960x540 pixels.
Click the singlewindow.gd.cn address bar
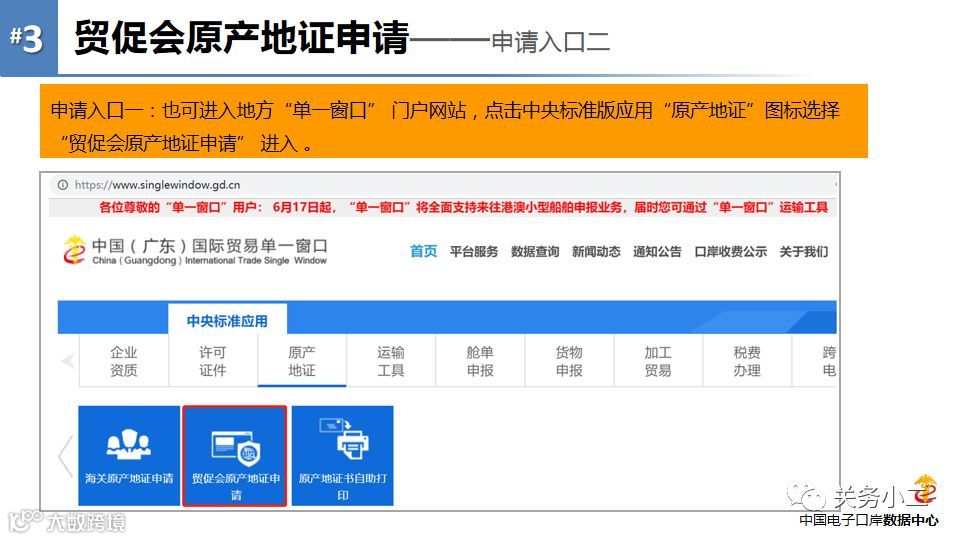442,185
